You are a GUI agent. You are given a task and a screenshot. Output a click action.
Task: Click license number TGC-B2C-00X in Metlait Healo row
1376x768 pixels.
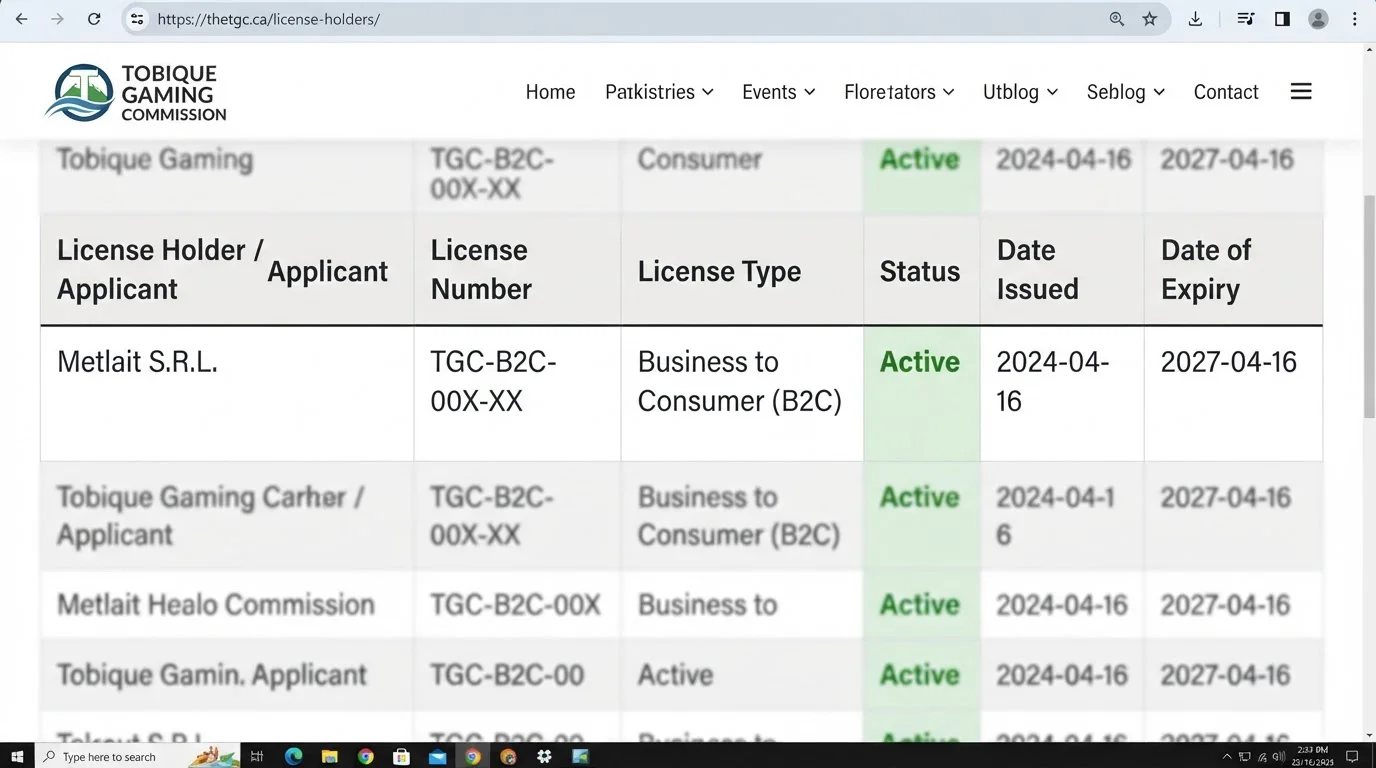(x=516, y=605)
